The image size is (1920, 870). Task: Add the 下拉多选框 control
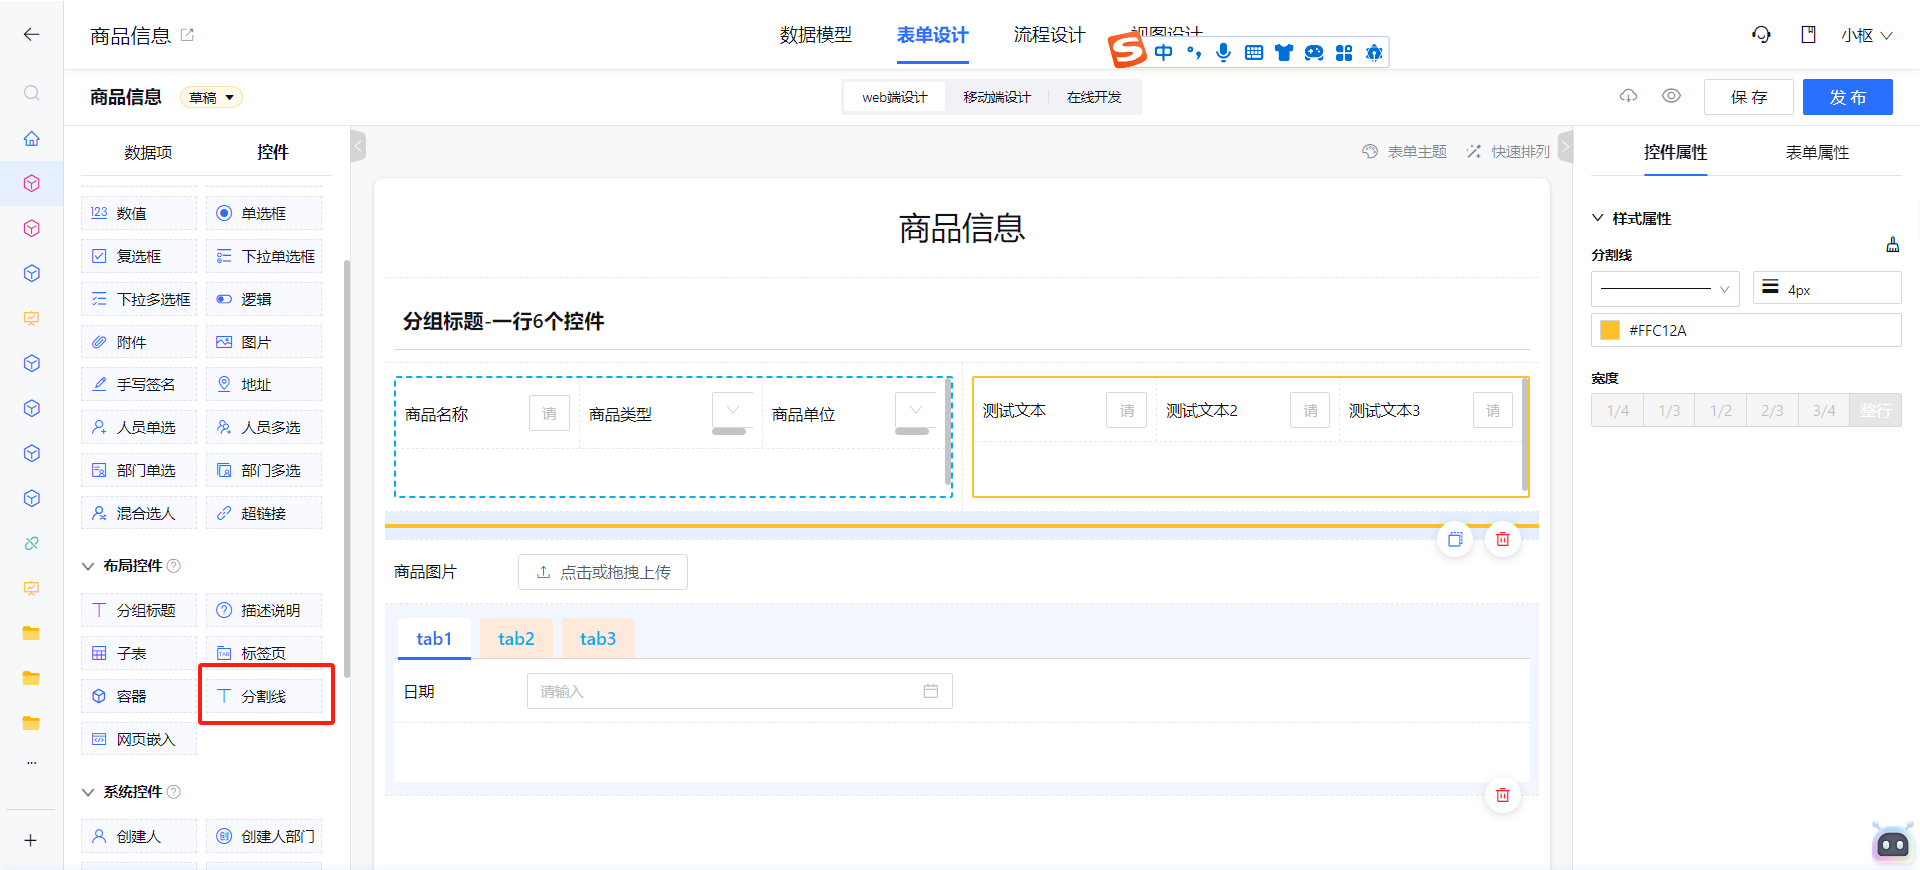[138, 299]
